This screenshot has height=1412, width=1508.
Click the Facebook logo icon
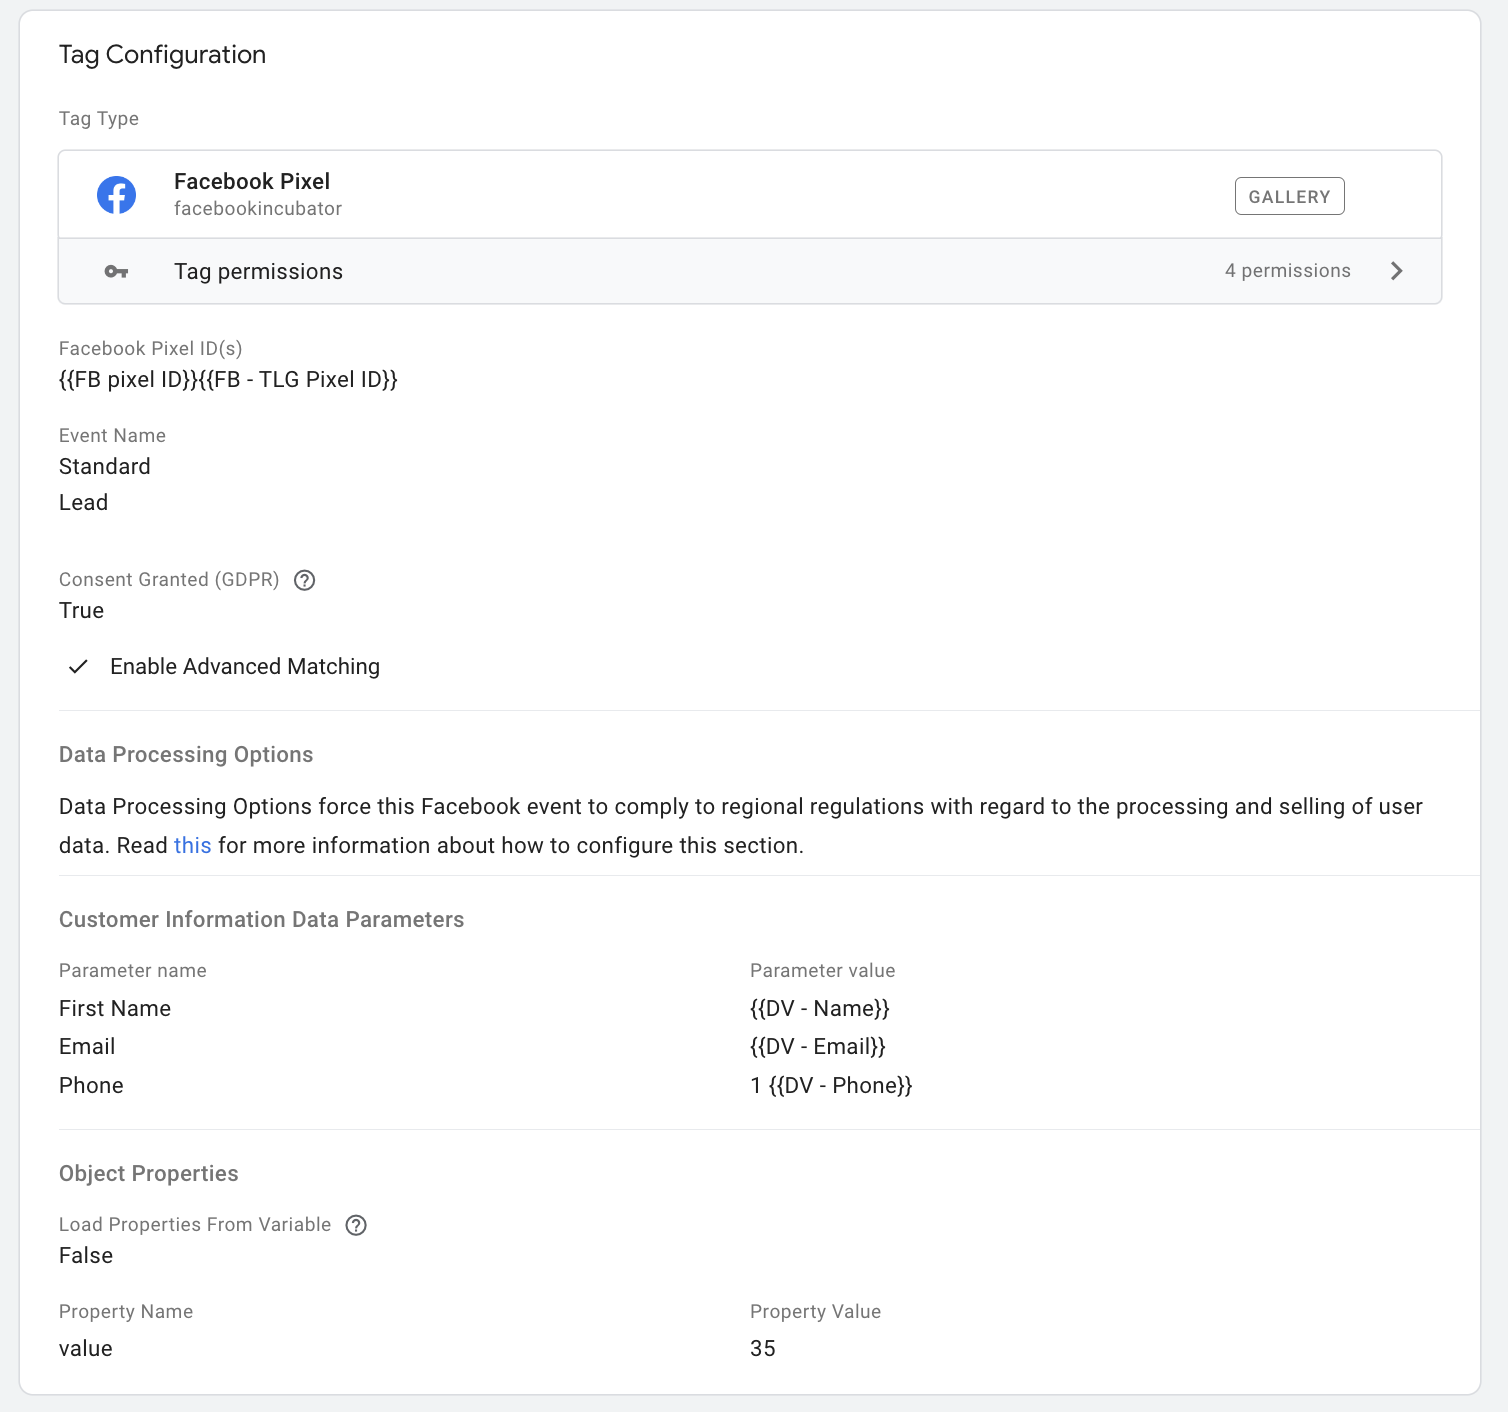coord(116,195)
